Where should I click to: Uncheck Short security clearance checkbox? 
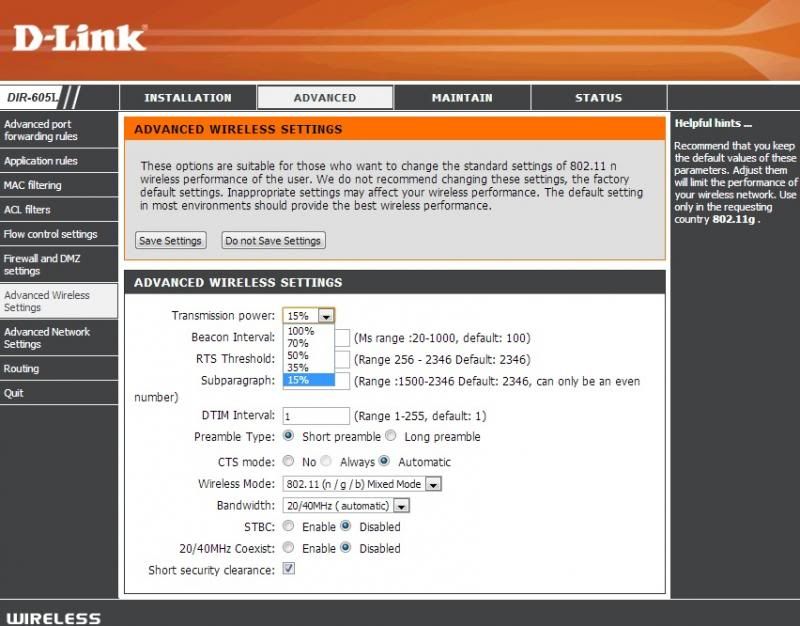pyautogui.click(x=289, y=569)
